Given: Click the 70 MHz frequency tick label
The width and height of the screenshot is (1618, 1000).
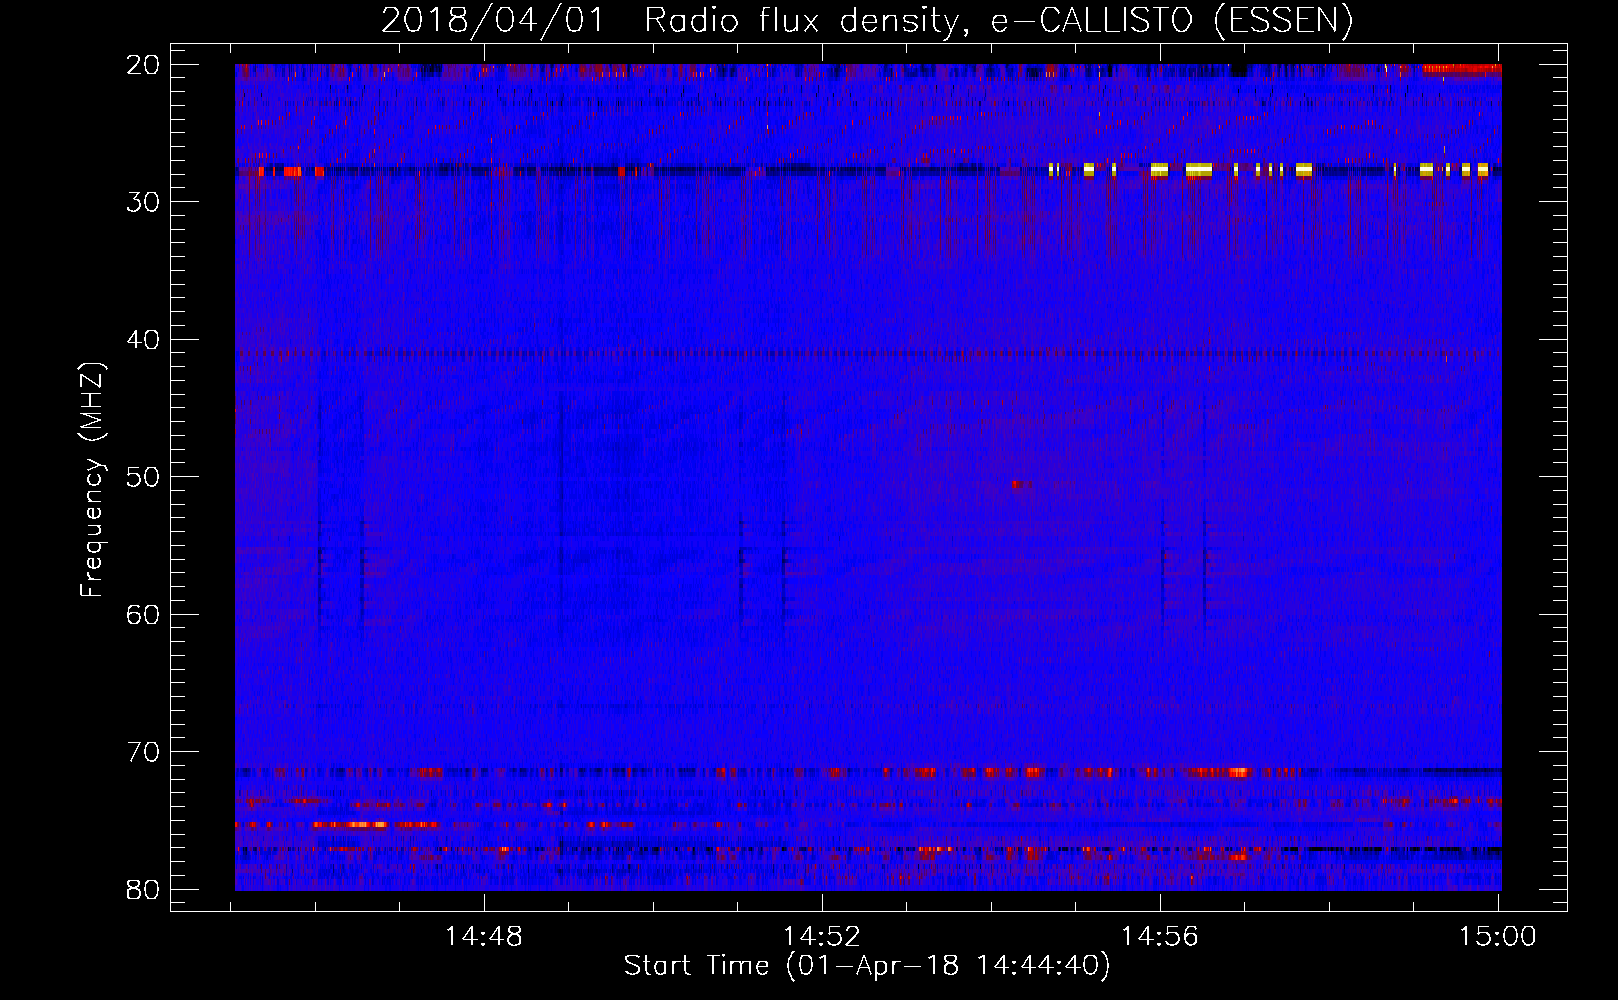Looking at the screenshot, I should [x=144, y=752].
